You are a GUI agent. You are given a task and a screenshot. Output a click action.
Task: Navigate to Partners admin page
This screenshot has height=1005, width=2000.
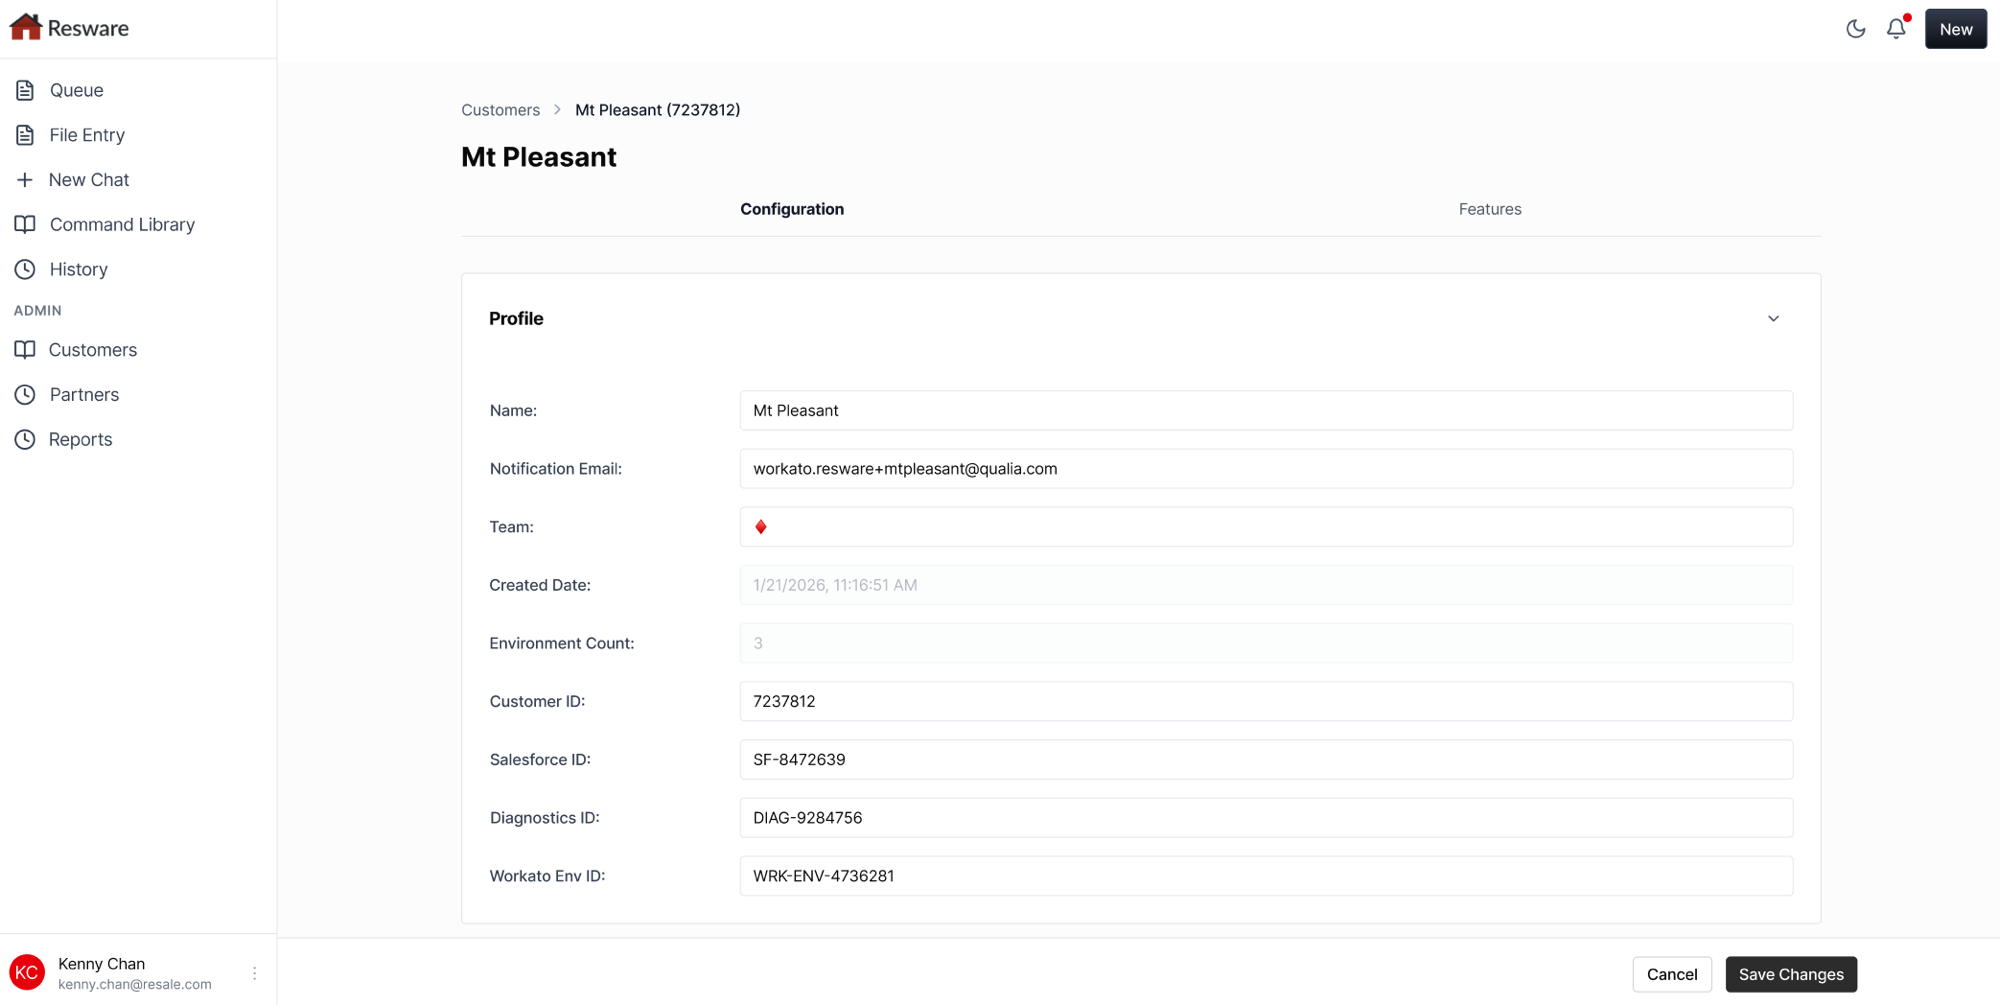pos(84,394)
